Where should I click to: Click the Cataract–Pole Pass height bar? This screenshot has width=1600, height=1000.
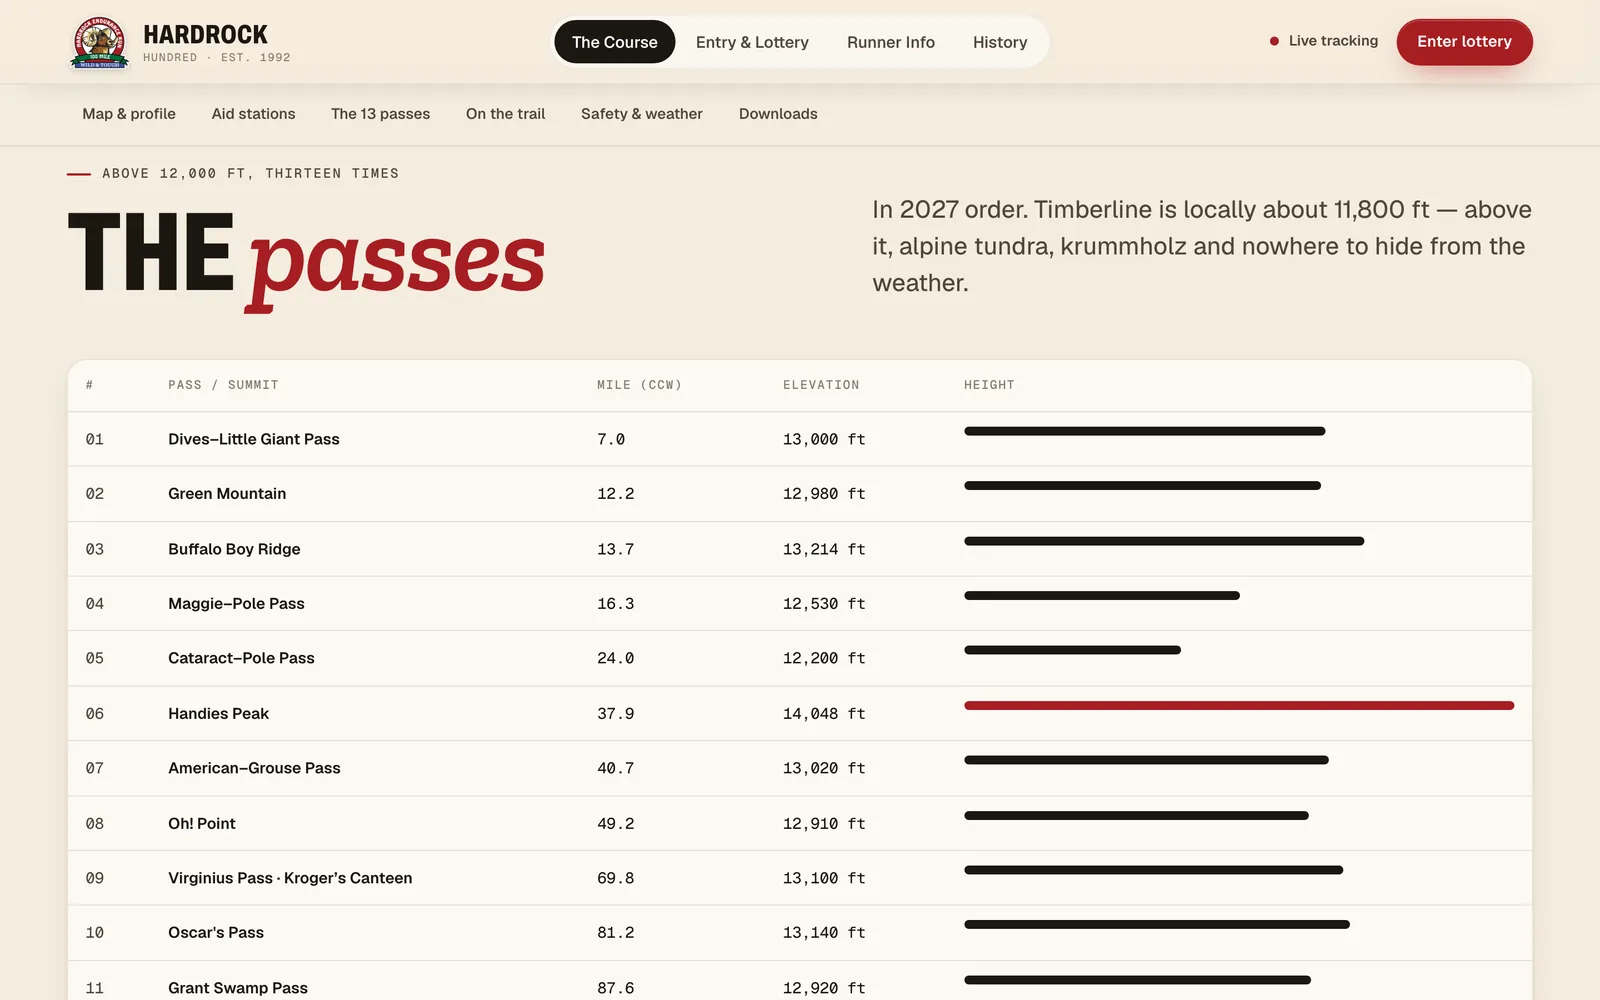point(1072,650)
